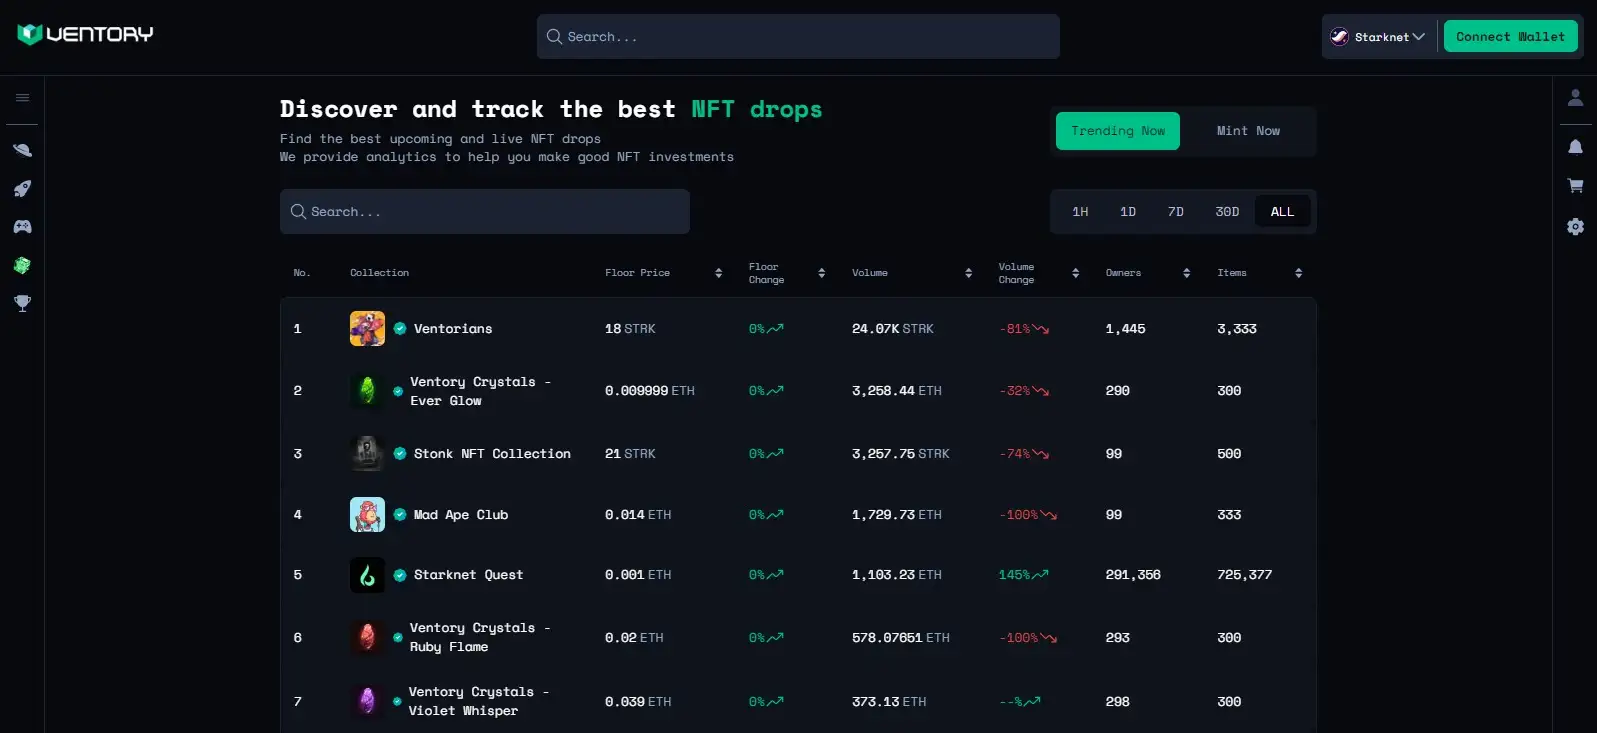Expand the Starknet network dropdown
The width and height of the screenshot is (1597, 733).
pyautogui.click(x=1378, y=37)
